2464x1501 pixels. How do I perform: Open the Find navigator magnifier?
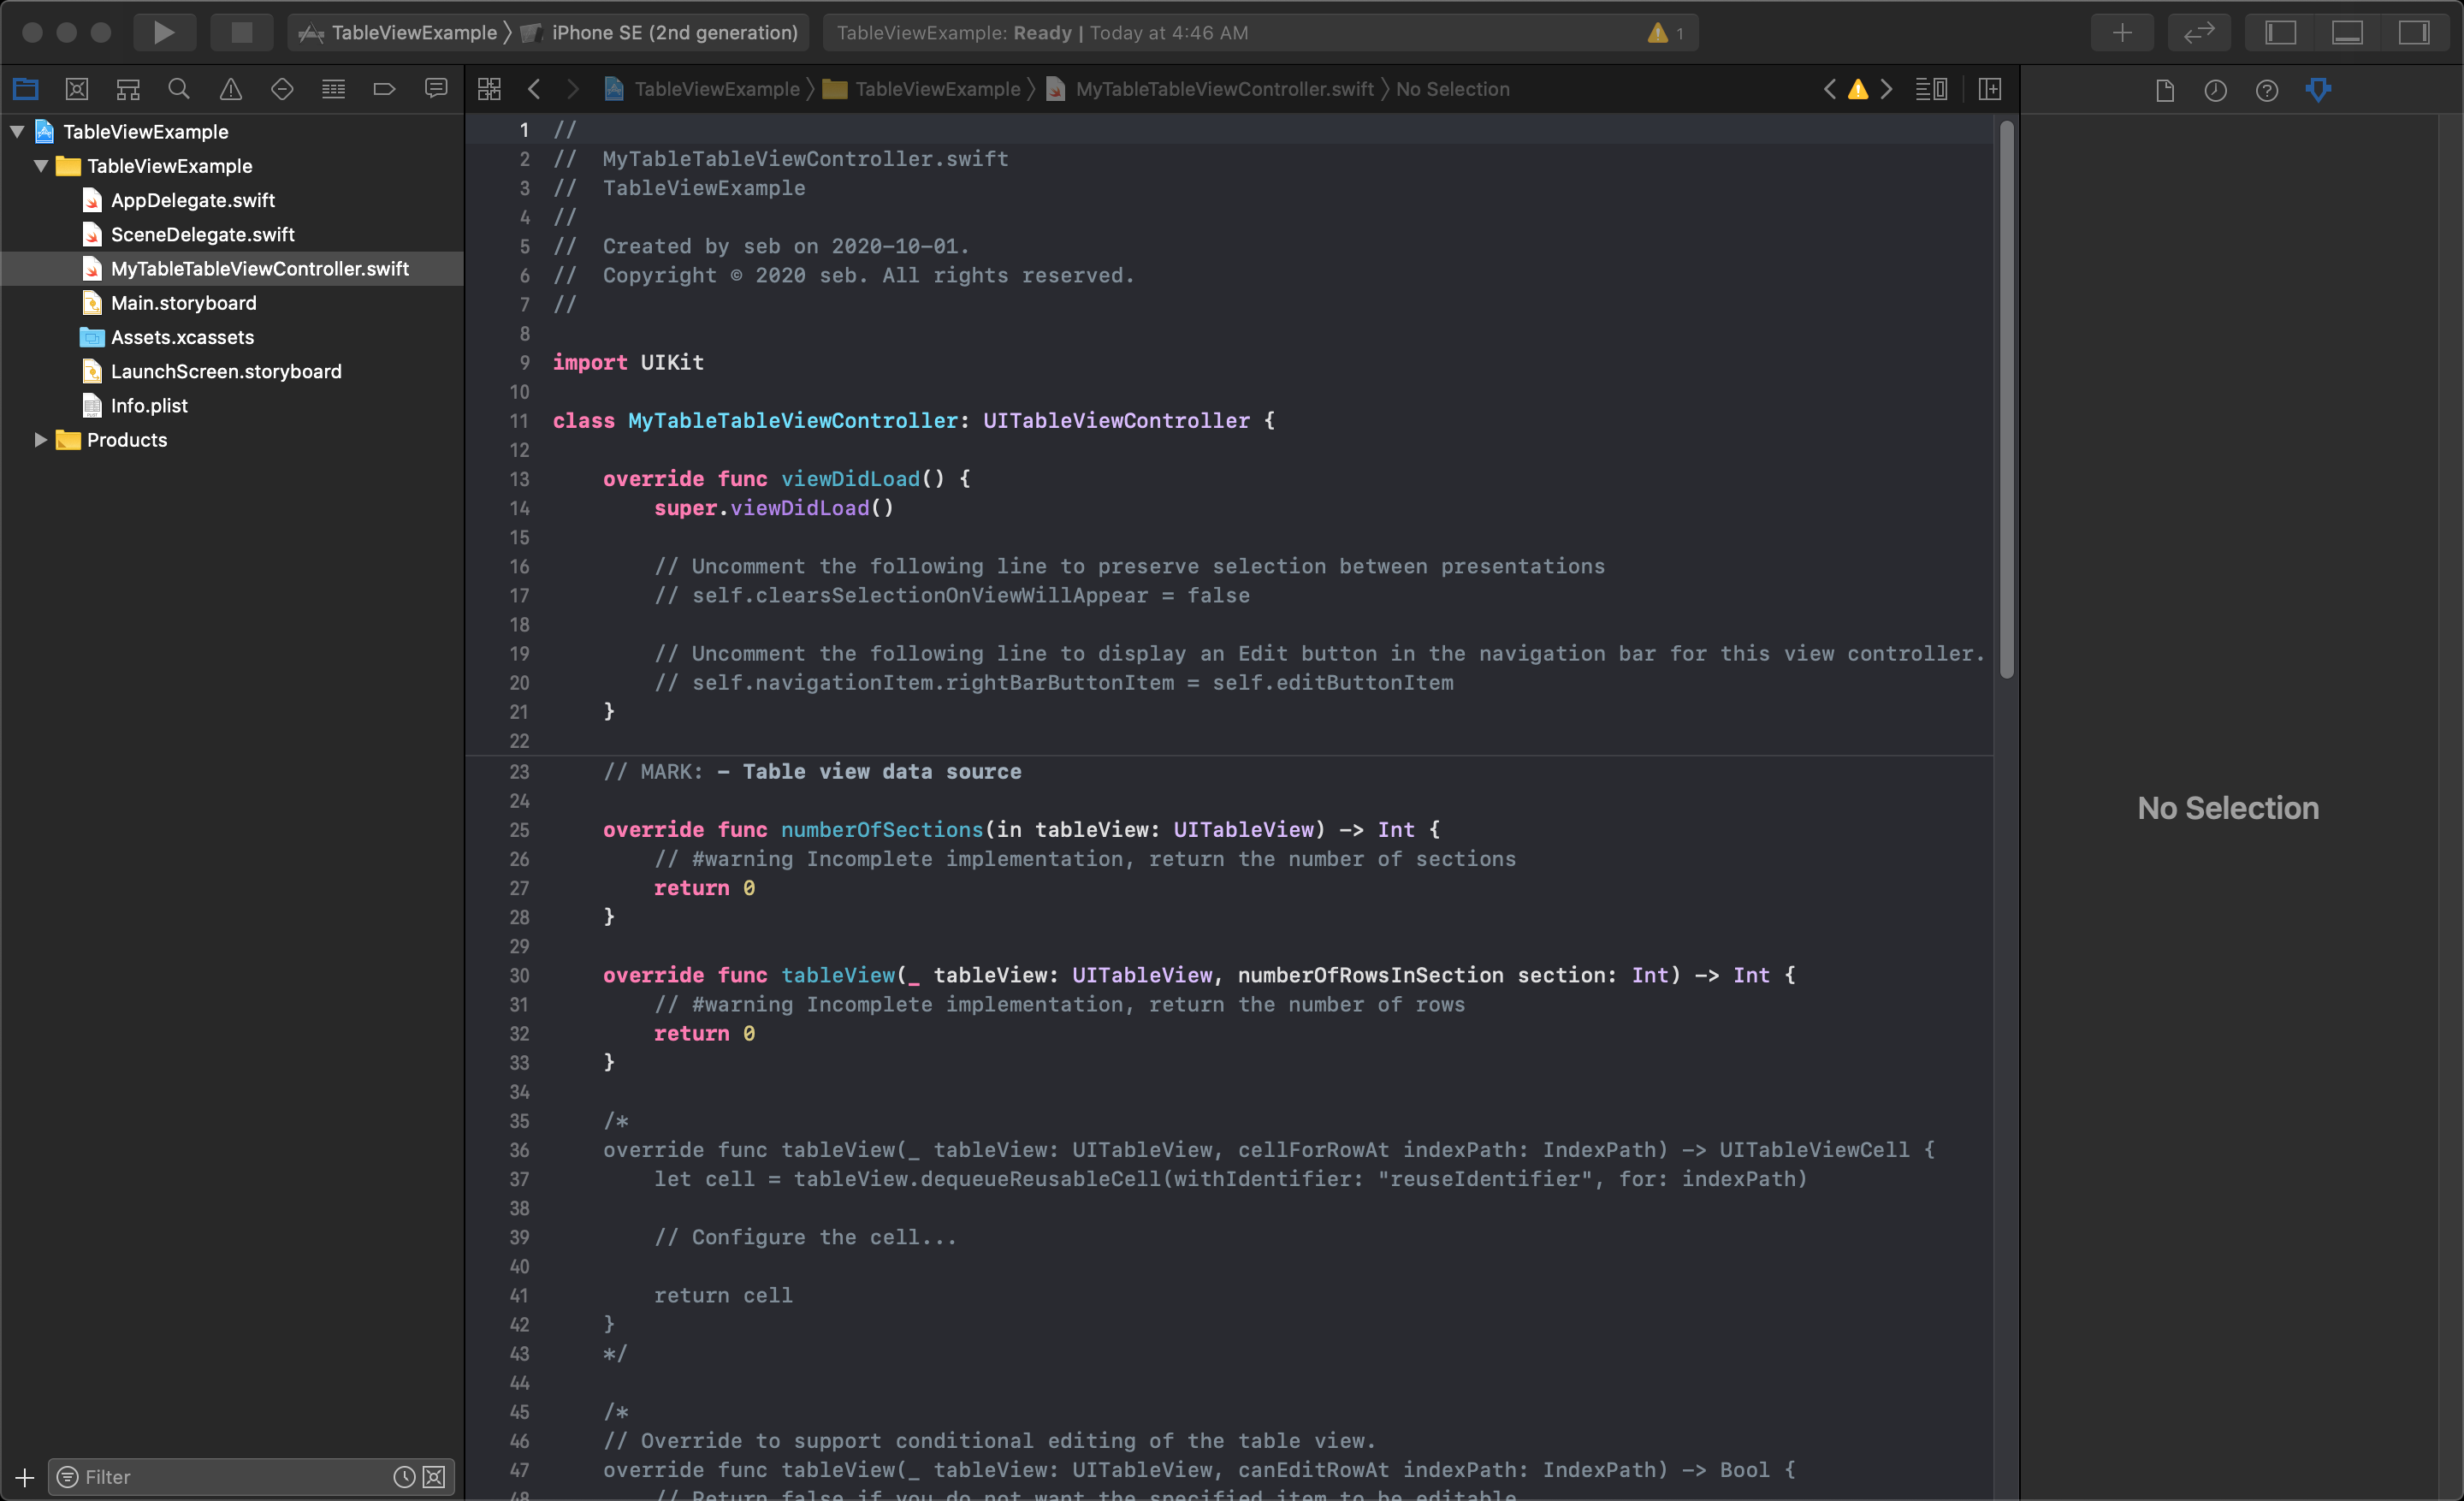pos(179,89)
